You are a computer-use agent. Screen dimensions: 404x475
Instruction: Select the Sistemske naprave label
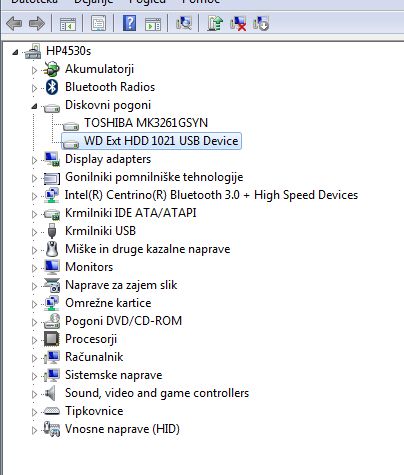(x=114, y=375)
